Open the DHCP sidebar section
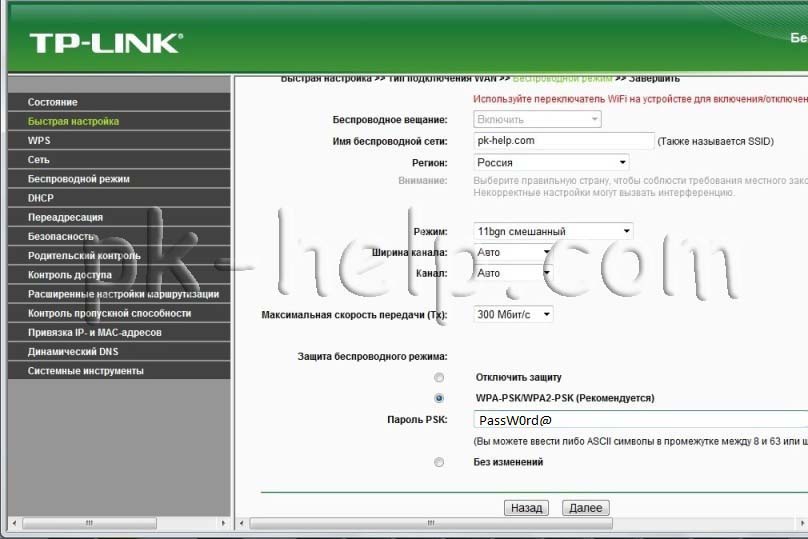This screenshot has height=539, width=808. pos(41,198)
